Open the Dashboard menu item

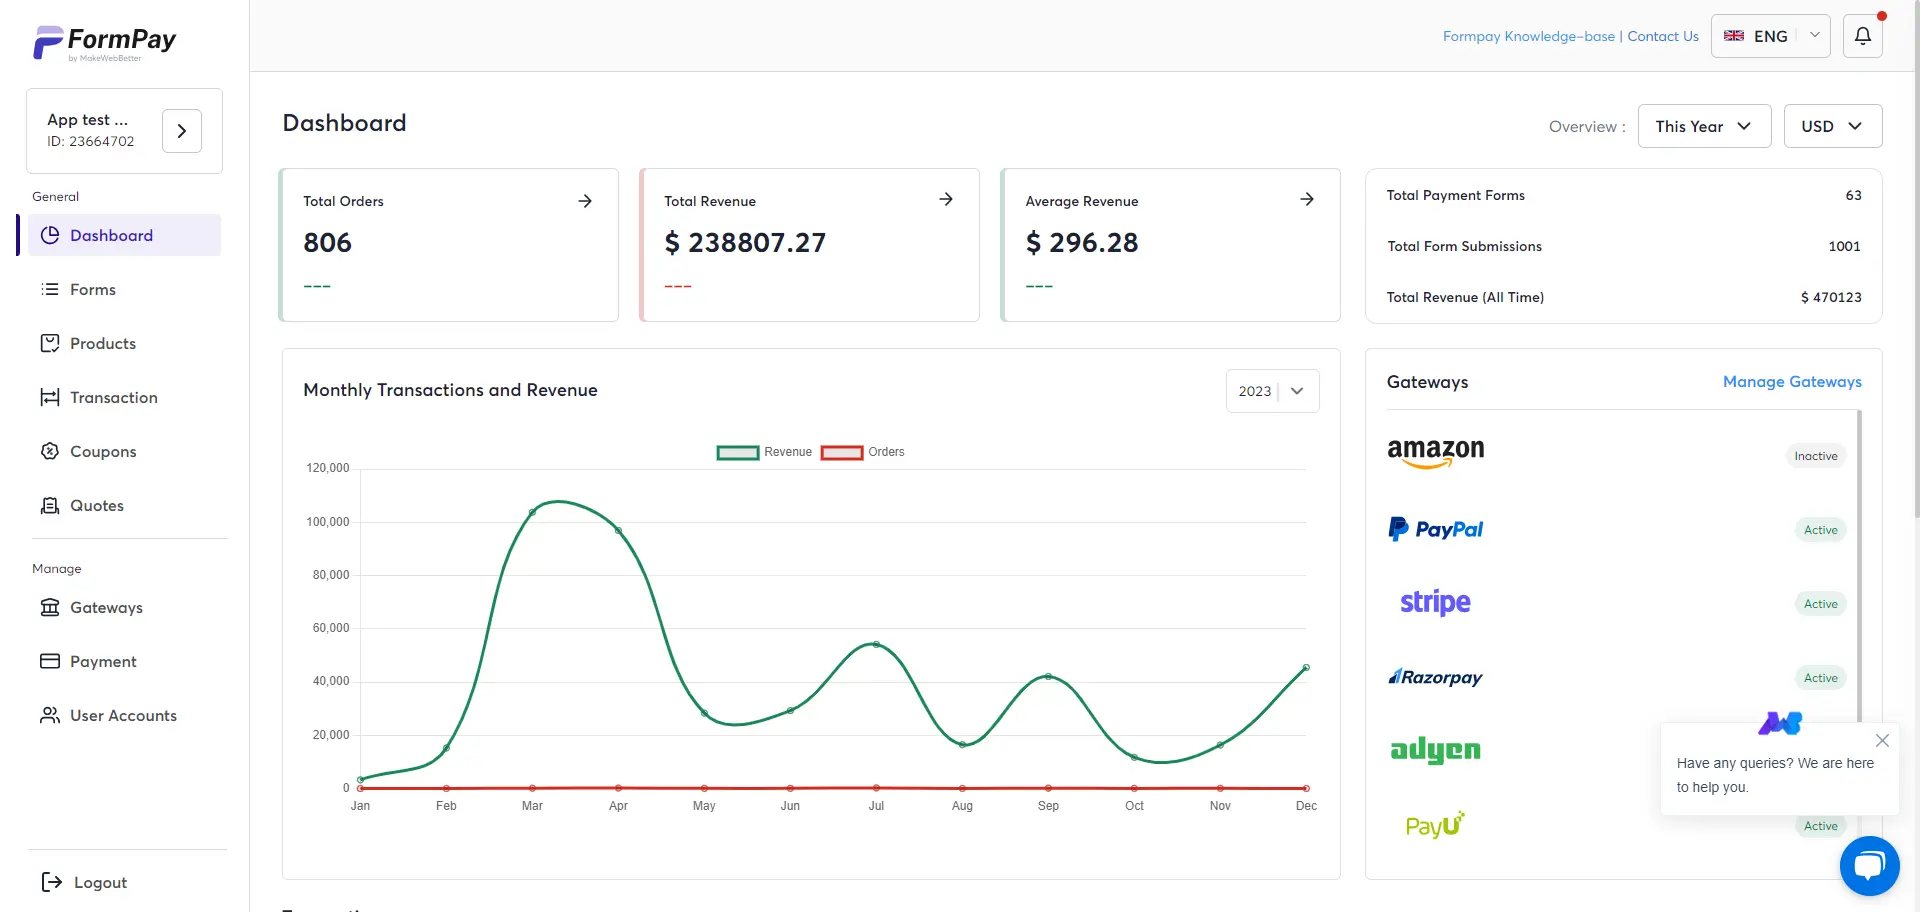pyautogui.click(x=111, y=235)
